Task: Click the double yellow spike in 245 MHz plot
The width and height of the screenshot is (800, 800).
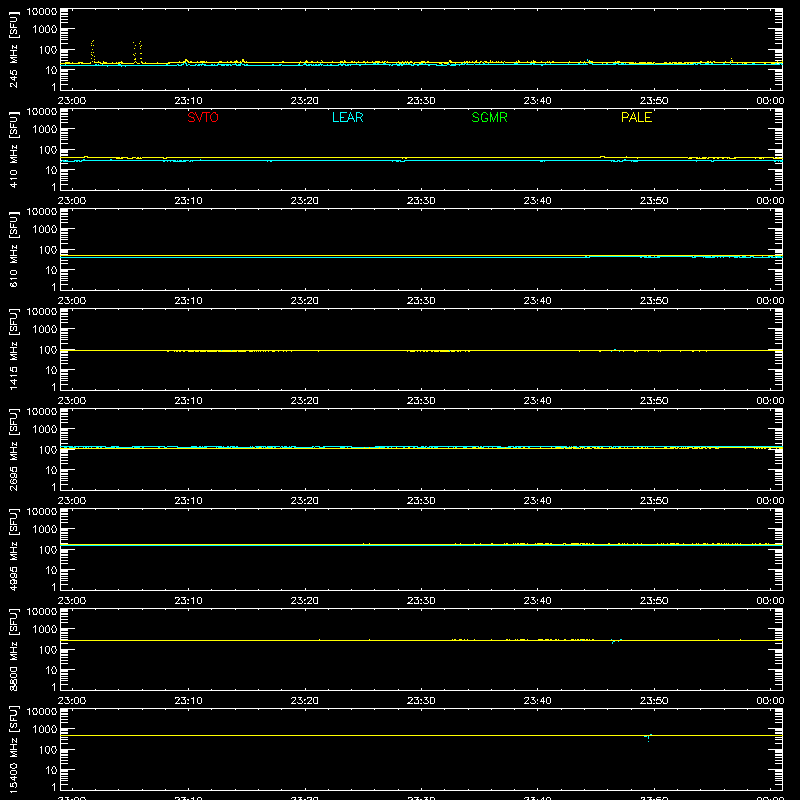Action: 137,52
